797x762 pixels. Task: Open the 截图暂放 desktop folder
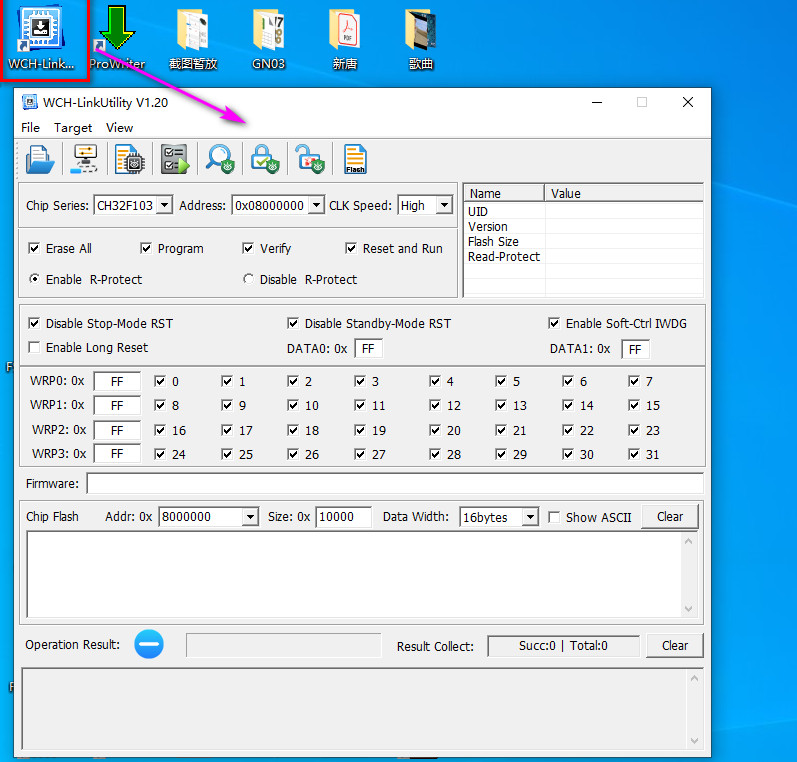coord(193,38)
